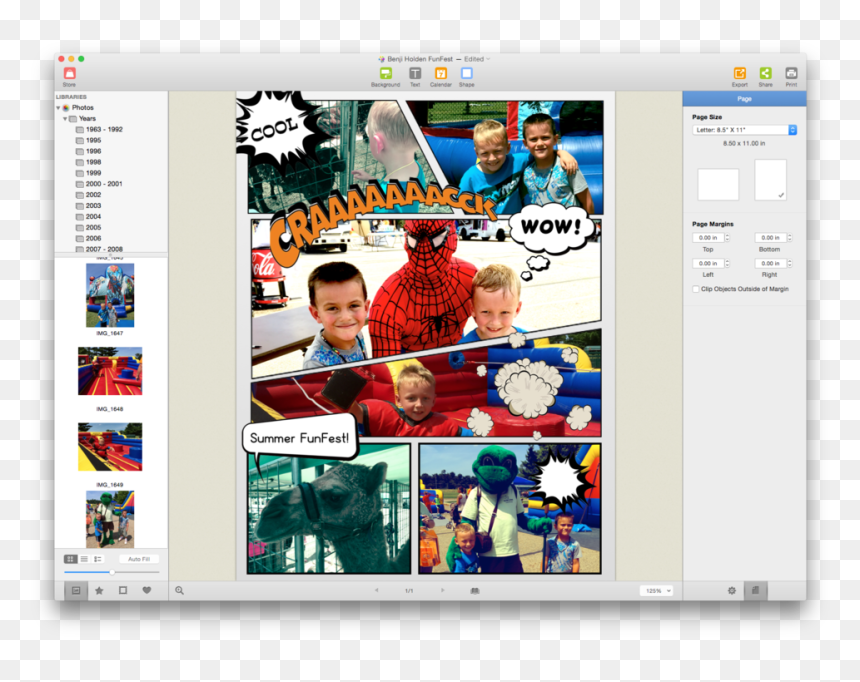Open the document title dropdown arrow
860x682 pixels.
[x=488, y=59]
